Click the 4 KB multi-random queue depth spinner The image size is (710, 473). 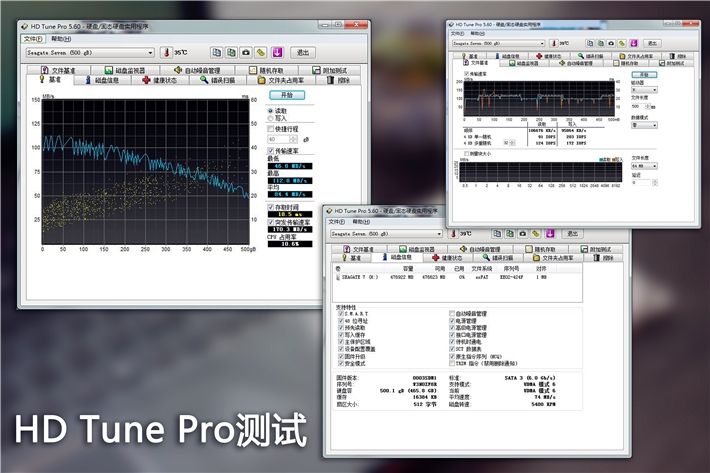tap(512, 143)
